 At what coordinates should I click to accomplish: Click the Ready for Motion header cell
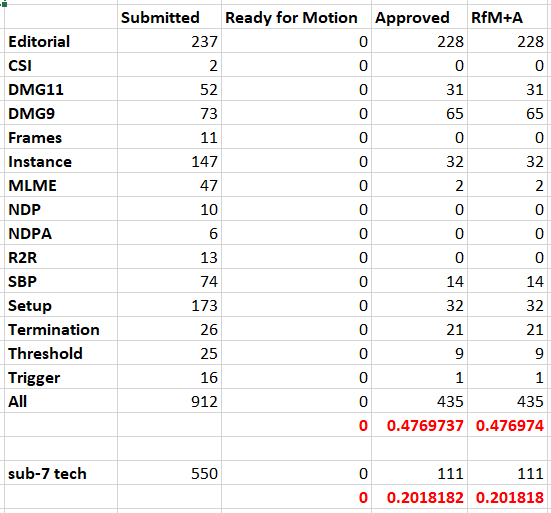pyautogui.click(x=296, y=18)
